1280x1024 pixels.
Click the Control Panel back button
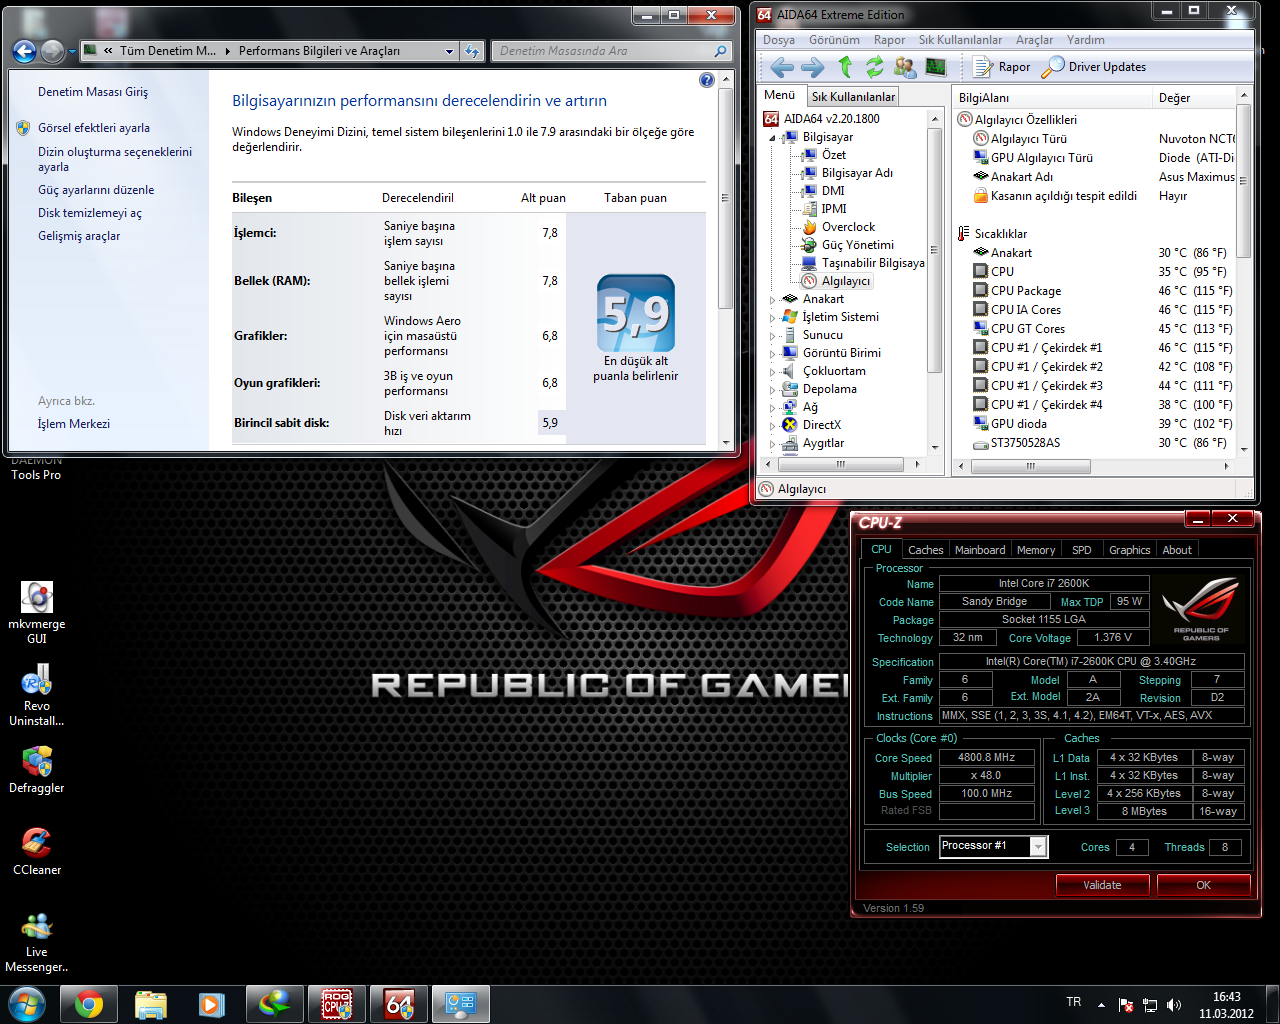(x=24, y=51)
